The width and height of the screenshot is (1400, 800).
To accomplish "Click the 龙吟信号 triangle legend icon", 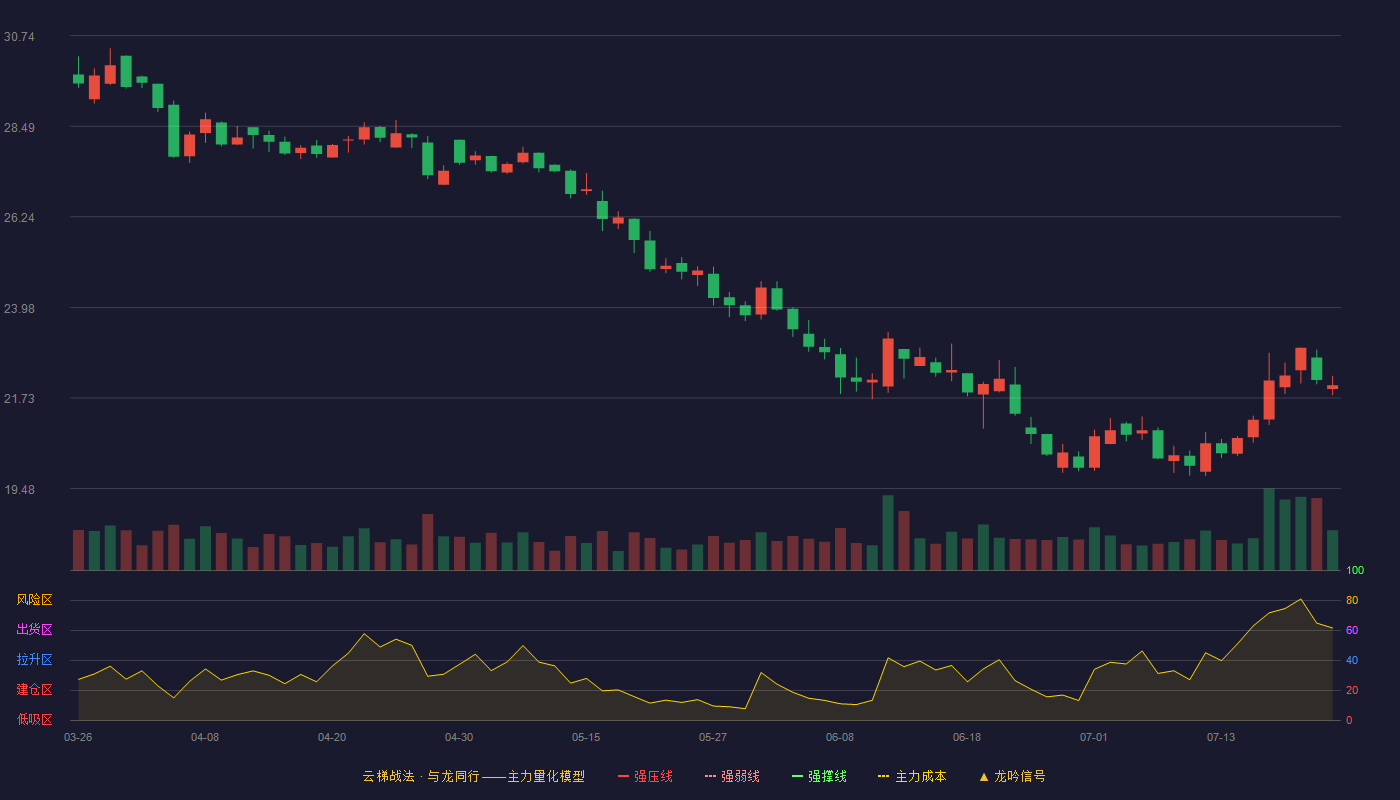I will point(984,776).
